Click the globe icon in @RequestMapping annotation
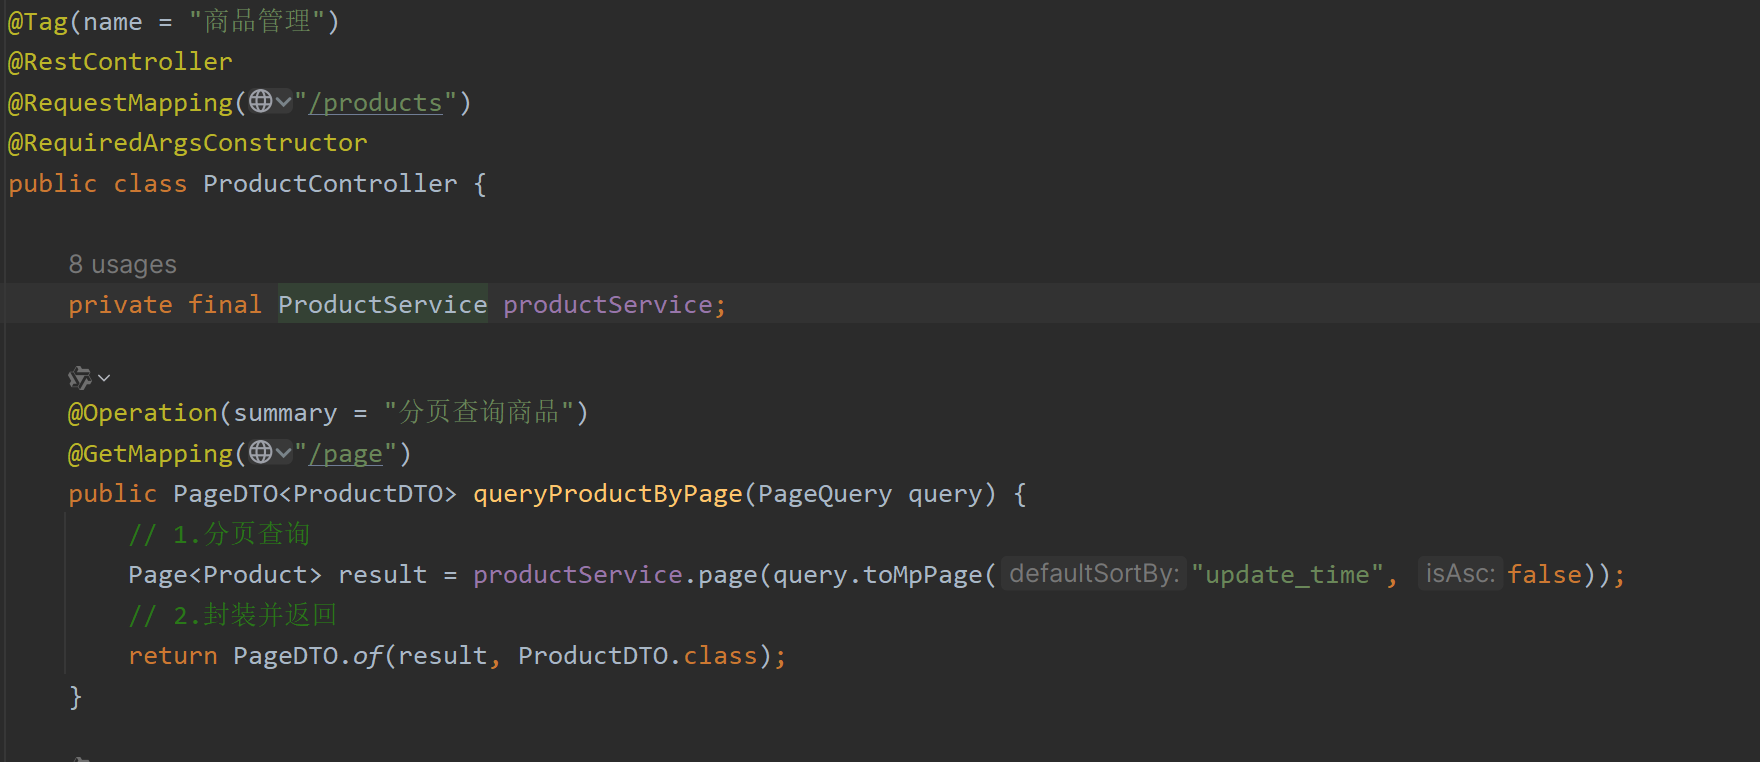 (x=260, y=101)
